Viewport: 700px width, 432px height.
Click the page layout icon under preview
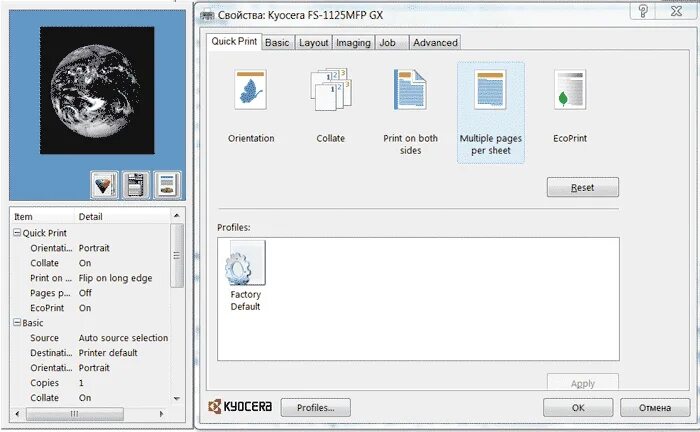(x=167, y=185)
